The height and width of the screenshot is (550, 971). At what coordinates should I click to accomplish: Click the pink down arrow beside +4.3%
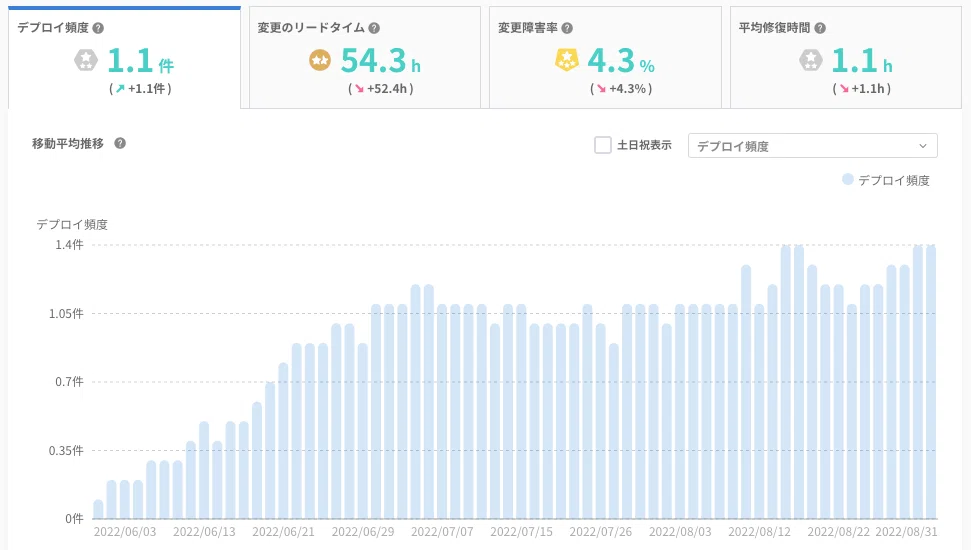(x=601, y=89)
